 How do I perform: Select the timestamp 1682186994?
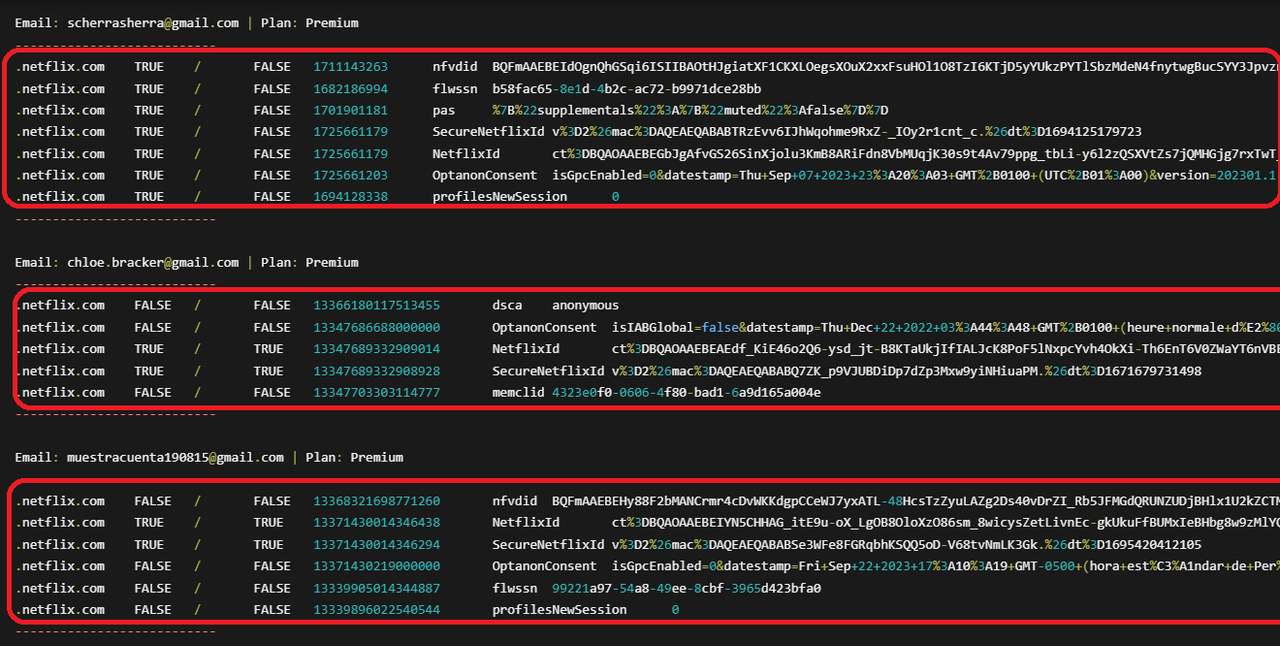click(350, 89)
